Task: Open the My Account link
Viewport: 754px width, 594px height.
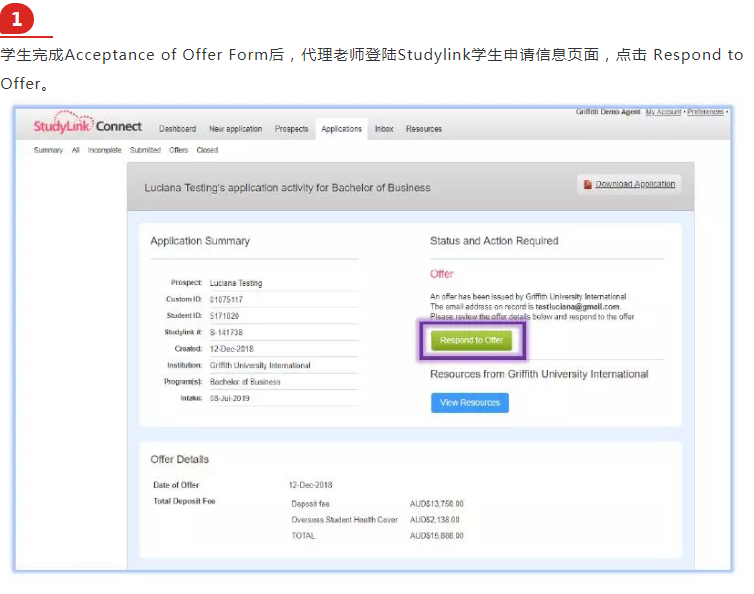Action: (663, 112)
